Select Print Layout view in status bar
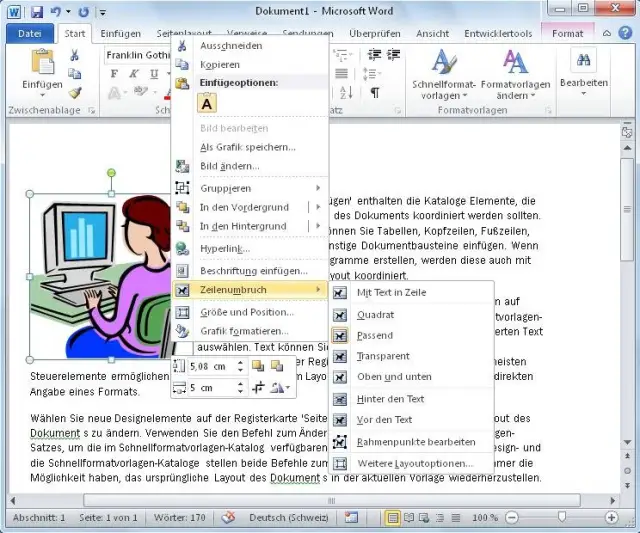This screenshot has height=533, width=640. (393, 518)
